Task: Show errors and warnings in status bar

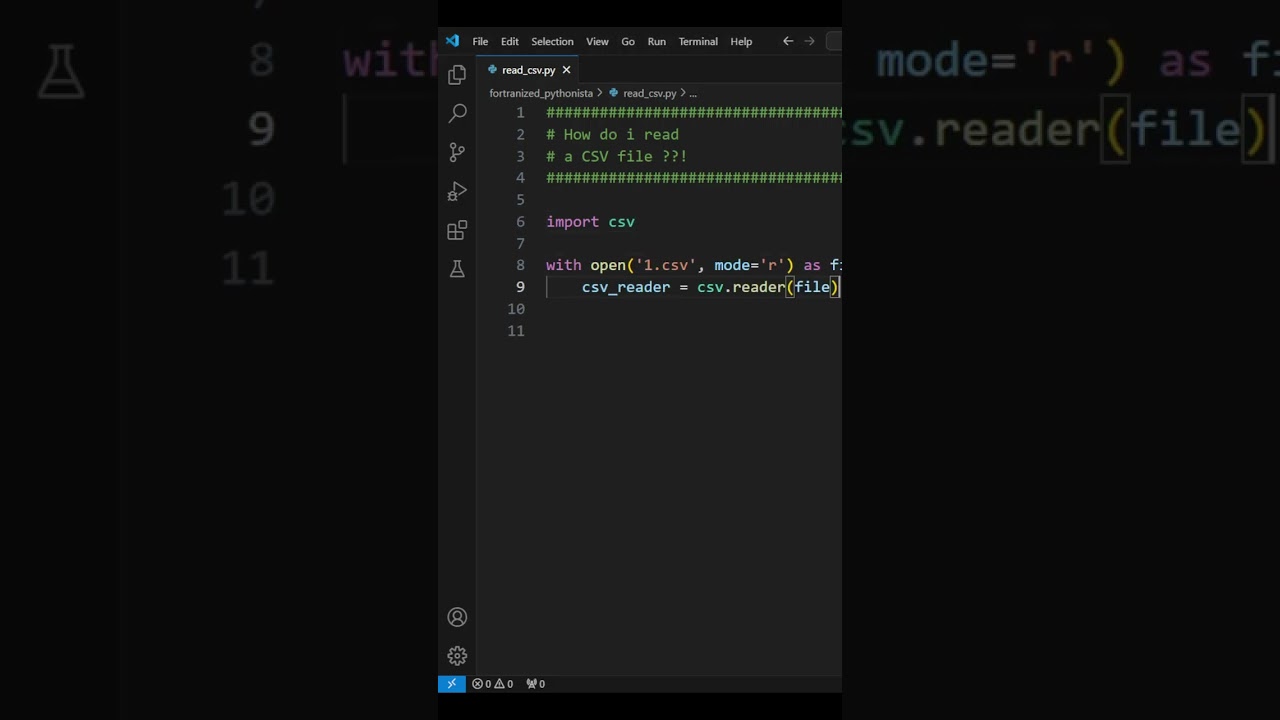Action: pos(492,684)
